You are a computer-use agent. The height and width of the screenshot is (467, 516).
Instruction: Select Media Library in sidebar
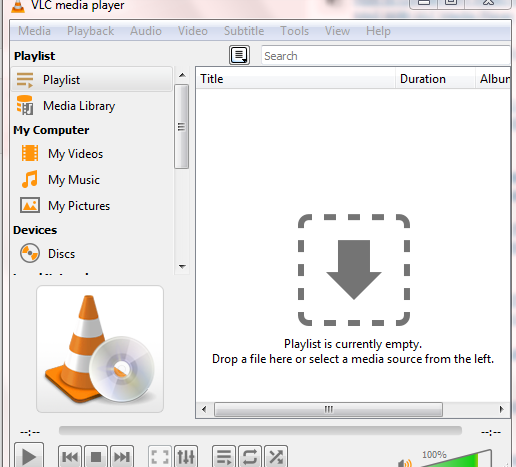click(92, 106)
